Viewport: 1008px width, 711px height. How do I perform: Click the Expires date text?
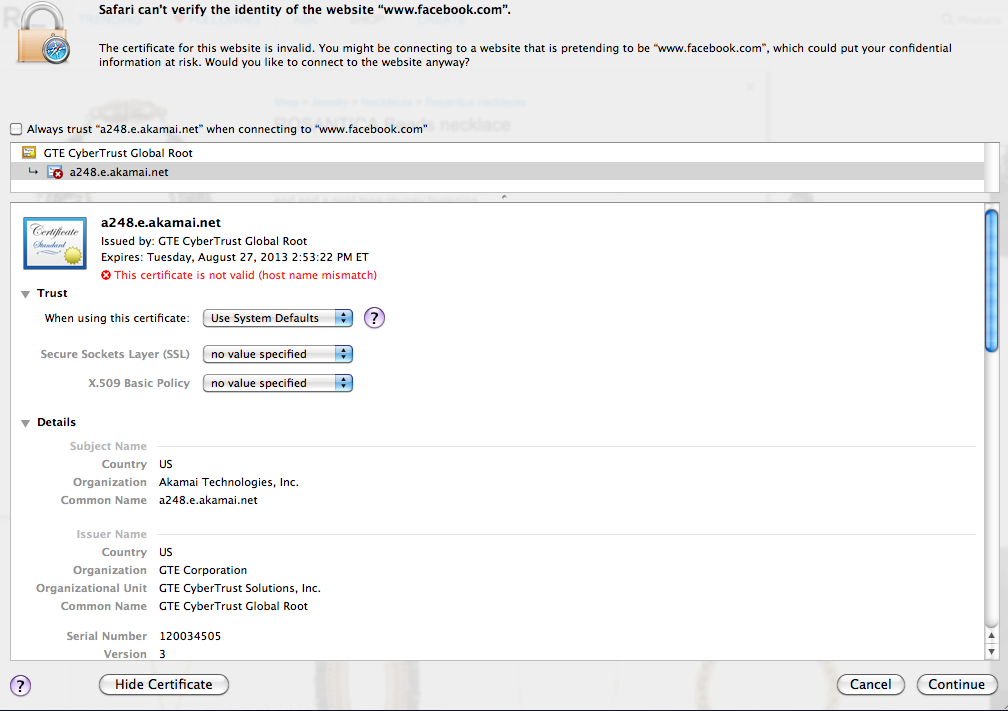coord(235,257)
